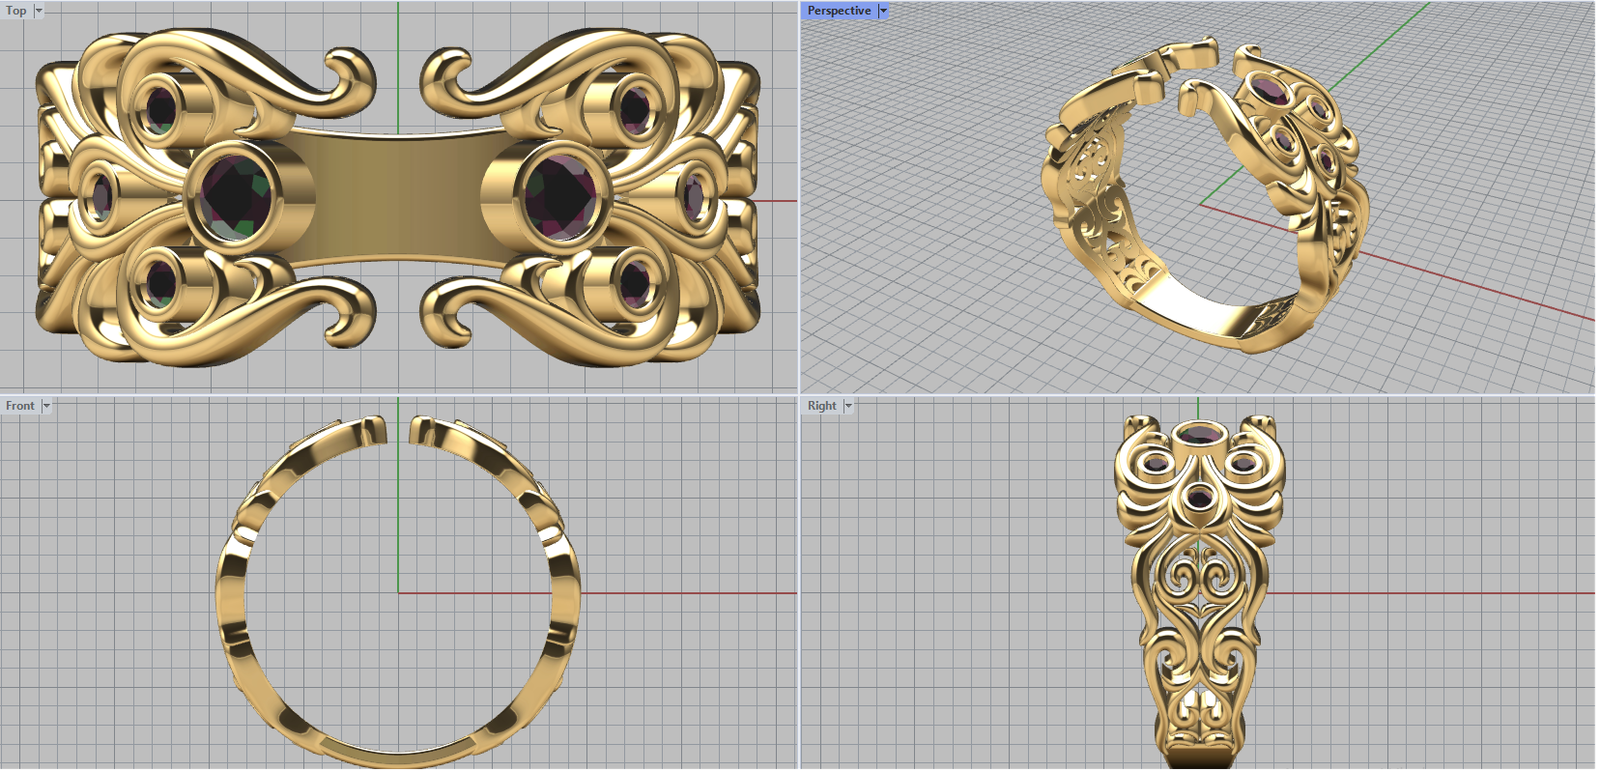Select the large left gemstone in Top view

coord(236,192)
